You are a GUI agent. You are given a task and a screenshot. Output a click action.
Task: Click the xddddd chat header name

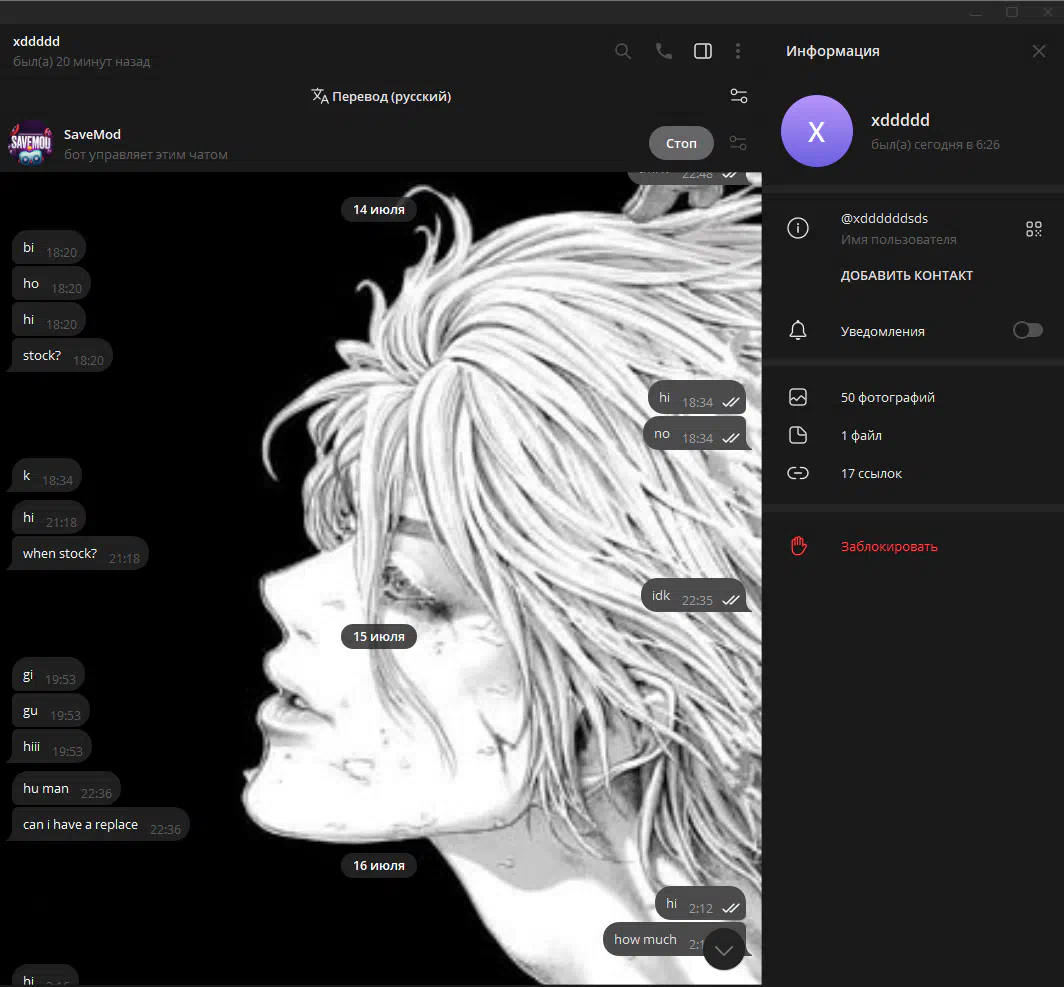(36, 41)
